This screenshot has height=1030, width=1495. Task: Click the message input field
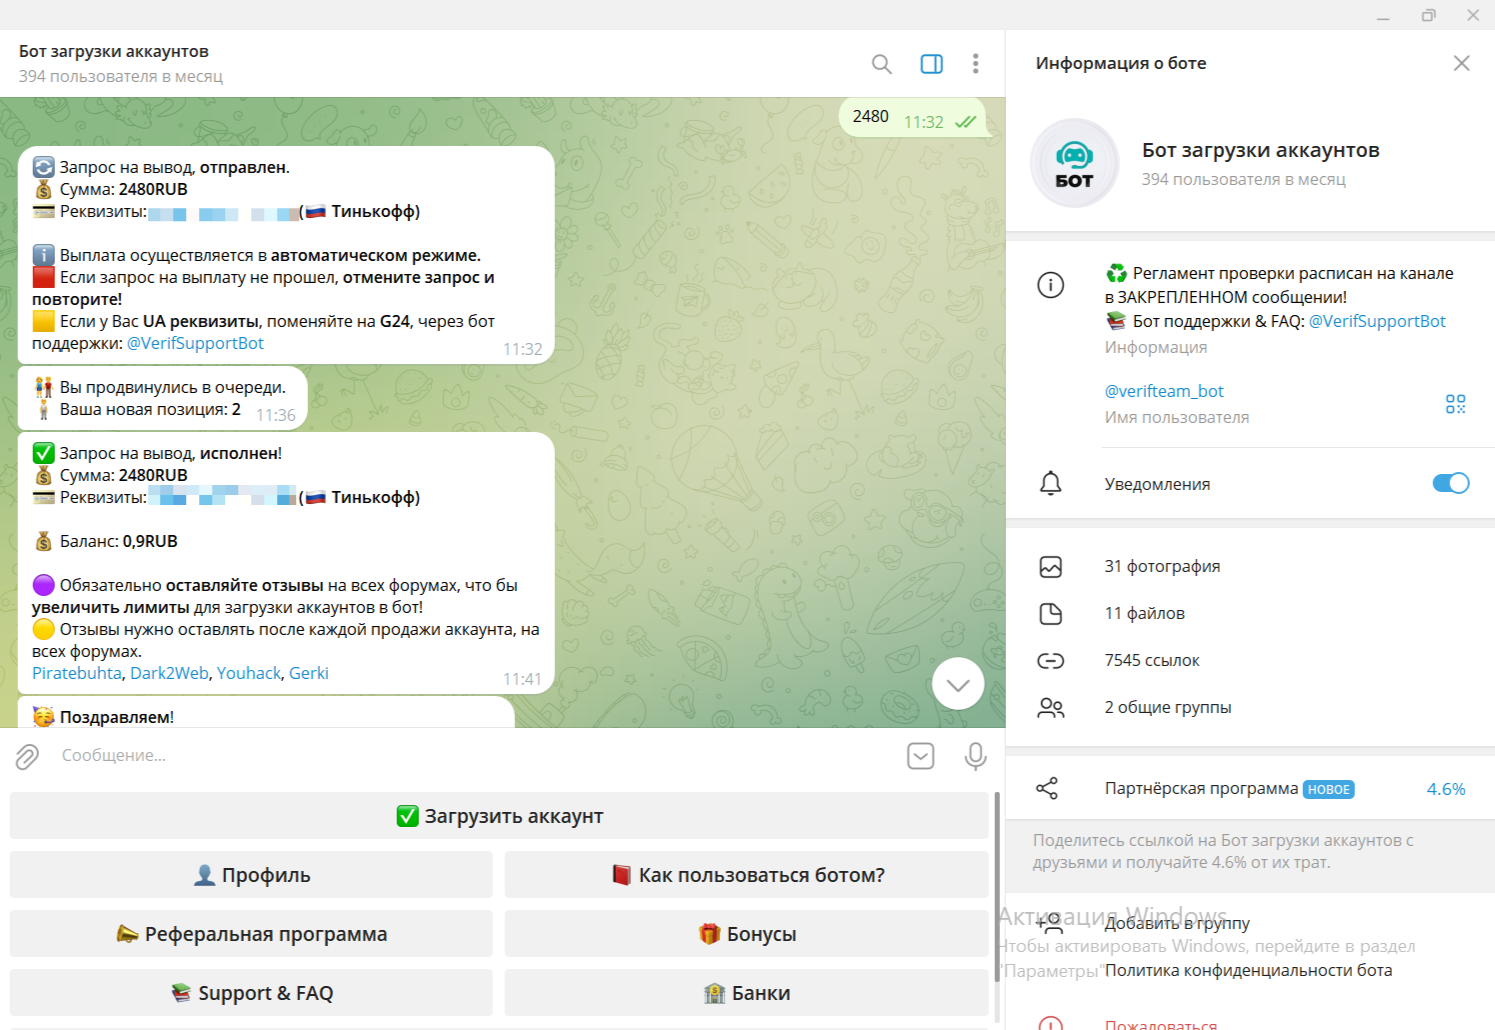pyautogui.click(x=470, y=756)
